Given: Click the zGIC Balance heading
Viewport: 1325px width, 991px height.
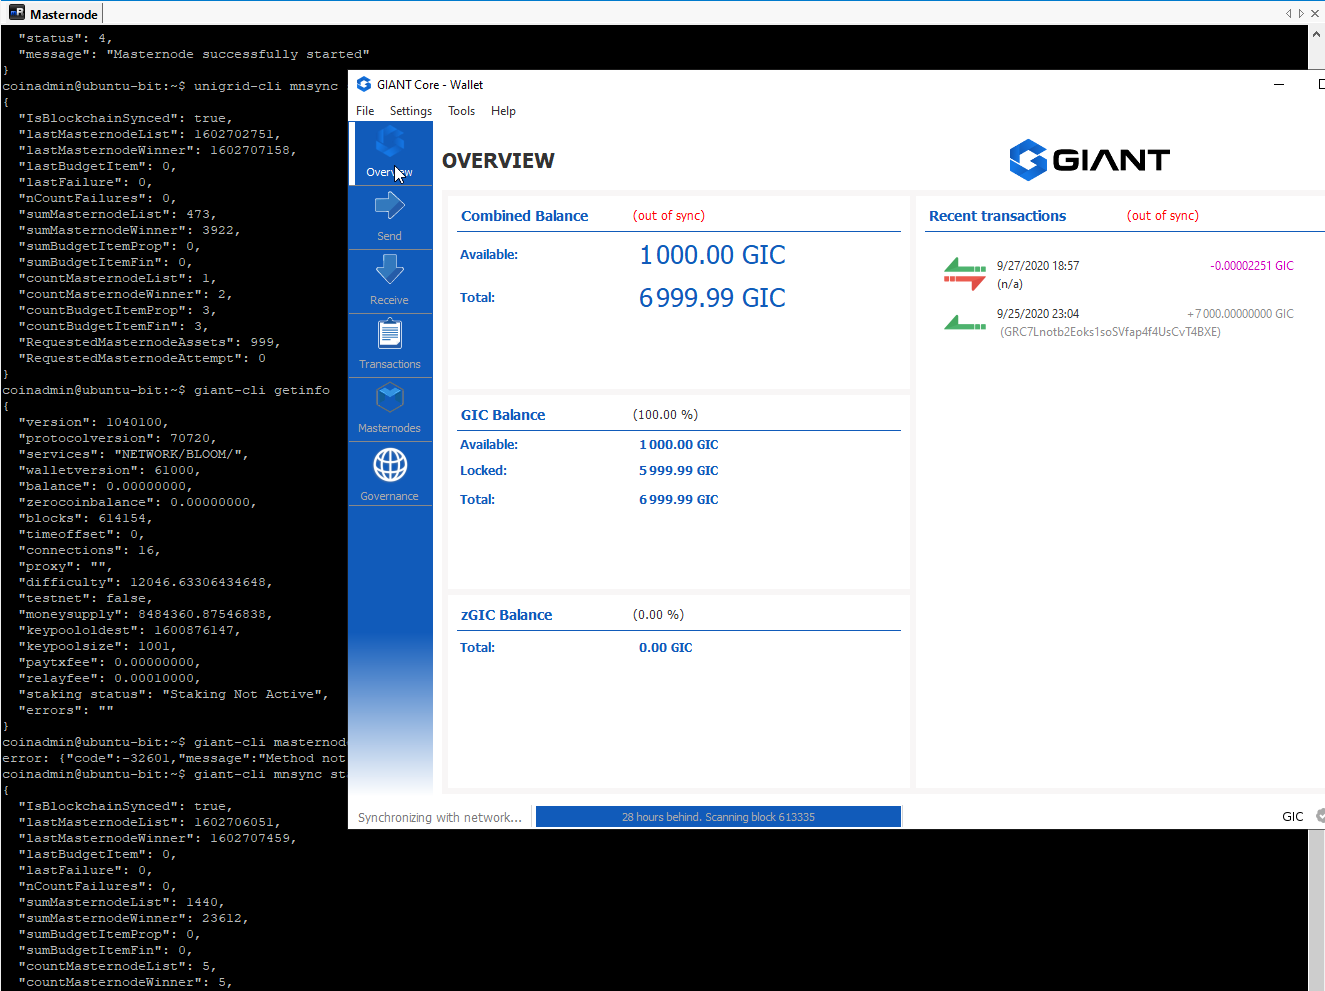Looking at the screenshot, I should click(506, 615).
